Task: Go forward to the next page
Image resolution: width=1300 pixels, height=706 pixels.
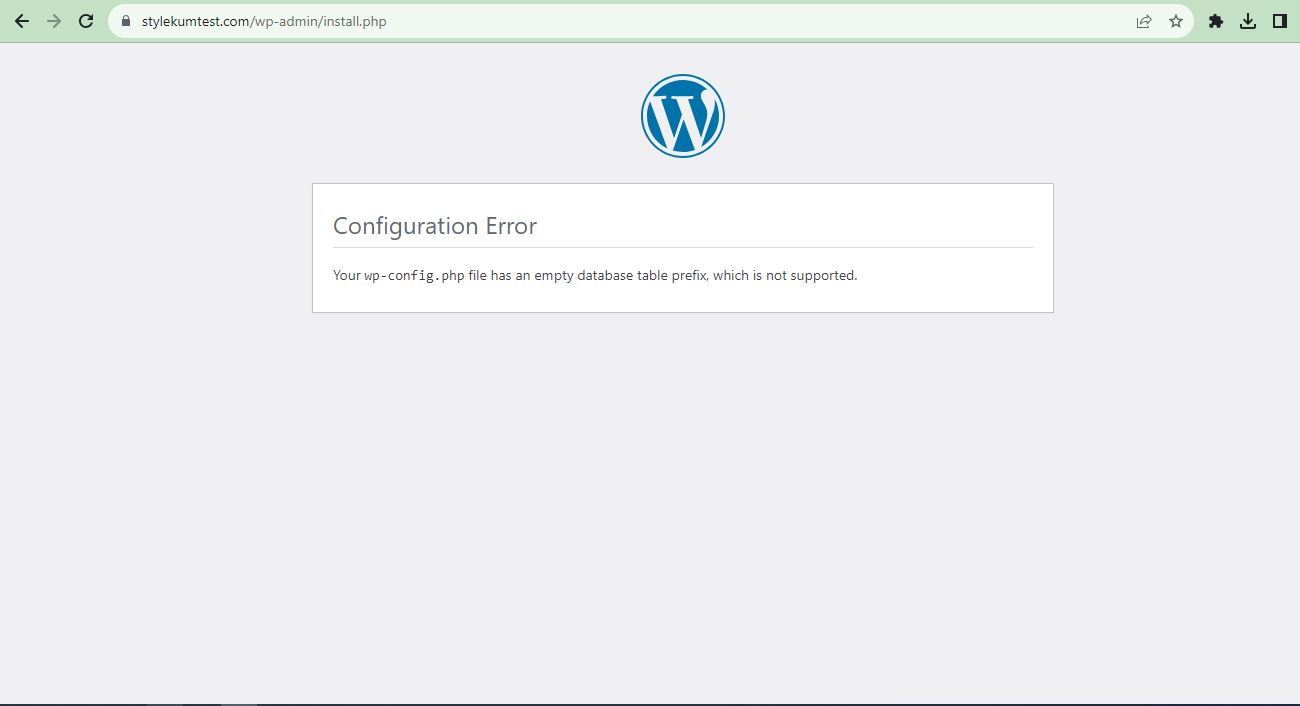Action: click(x=54, y=21)
